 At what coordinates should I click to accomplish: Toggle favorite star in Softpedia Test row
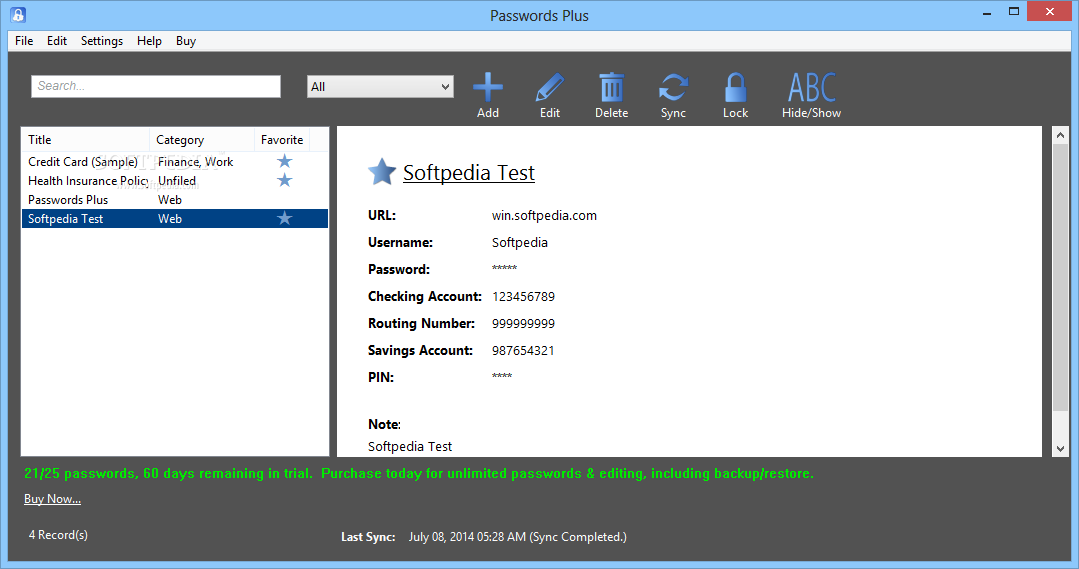(284, 218)
